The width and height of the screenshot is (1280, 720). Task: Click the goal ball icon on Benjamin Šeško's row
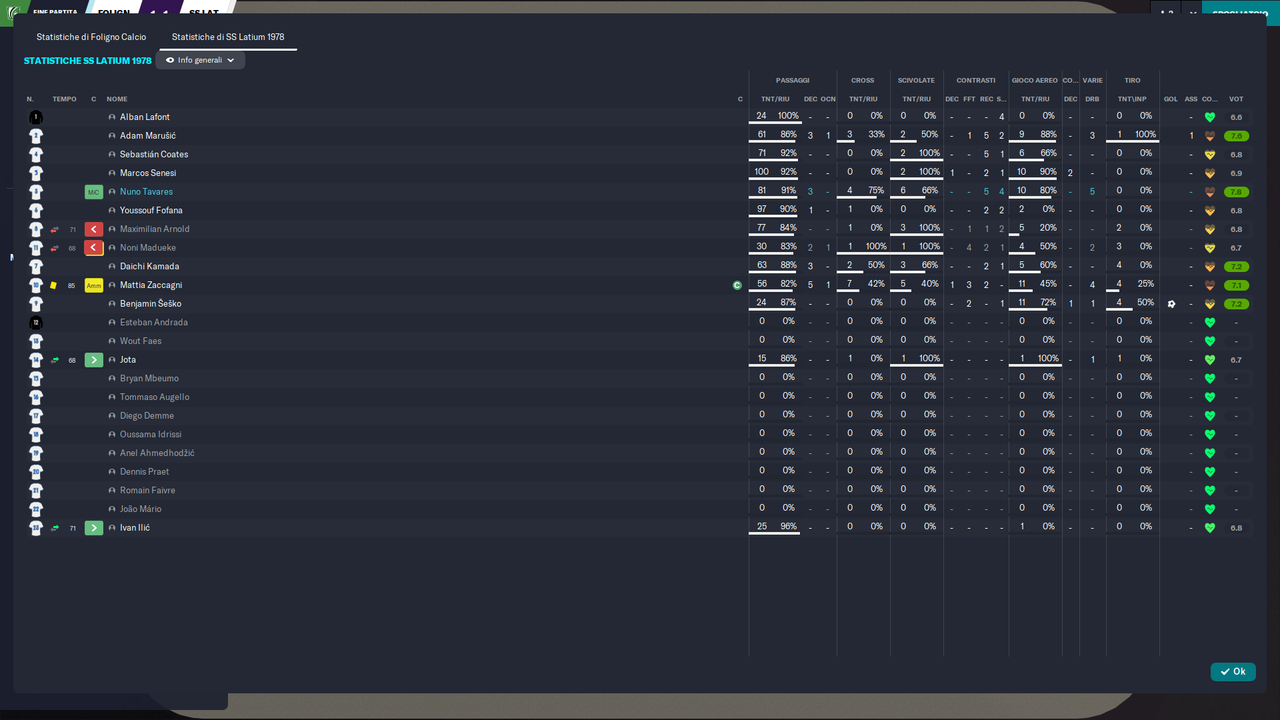[1171, 304]
